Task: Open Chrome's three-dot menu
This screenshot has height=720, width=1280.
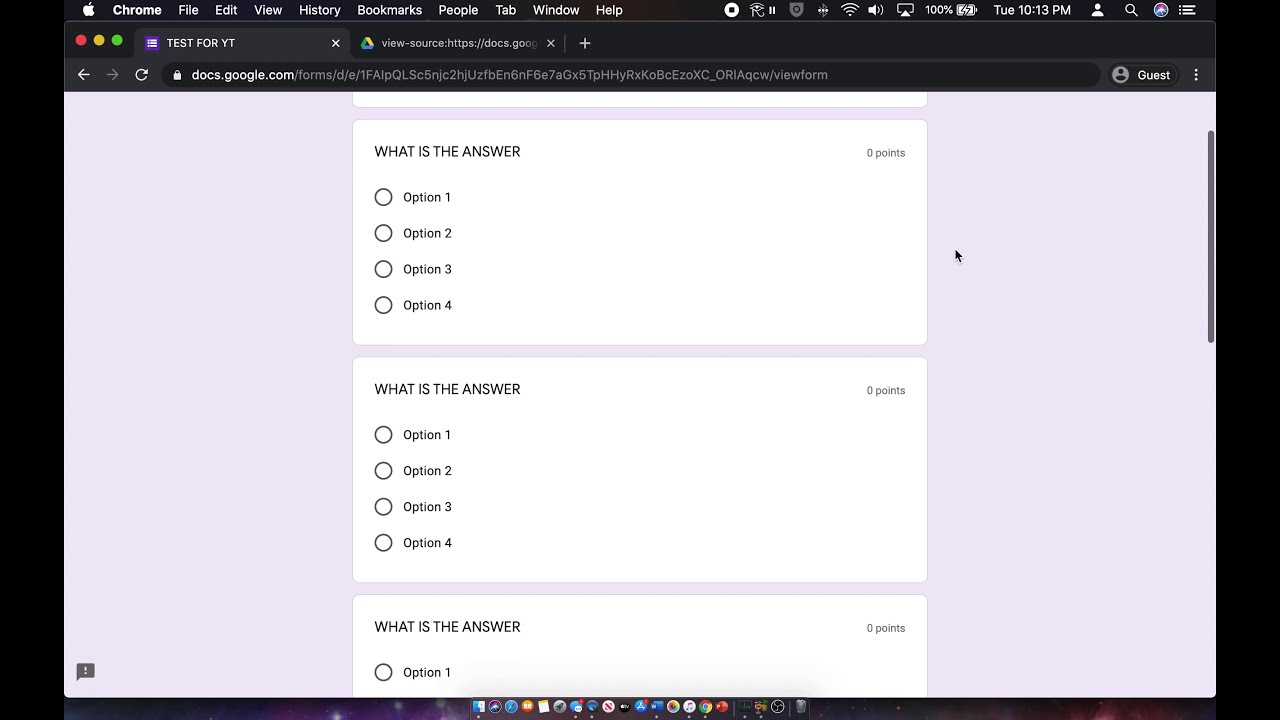Action: (x=1196, y=75)
